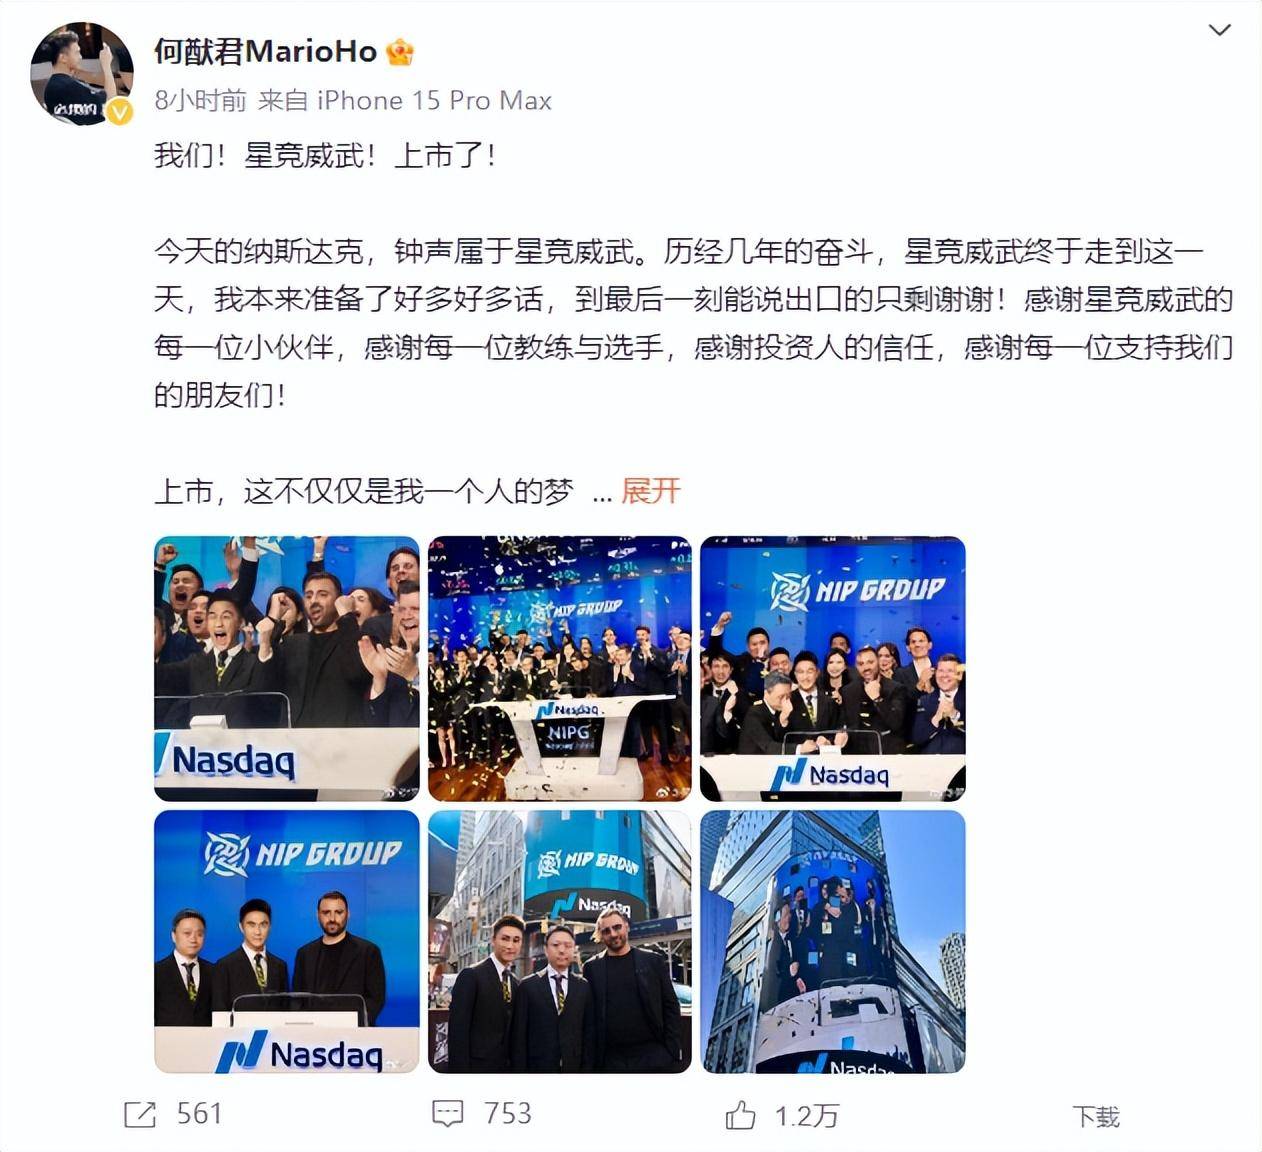
Task: Open the confetti NIPG podium photo thumbnail
Action: coord(560,668)
